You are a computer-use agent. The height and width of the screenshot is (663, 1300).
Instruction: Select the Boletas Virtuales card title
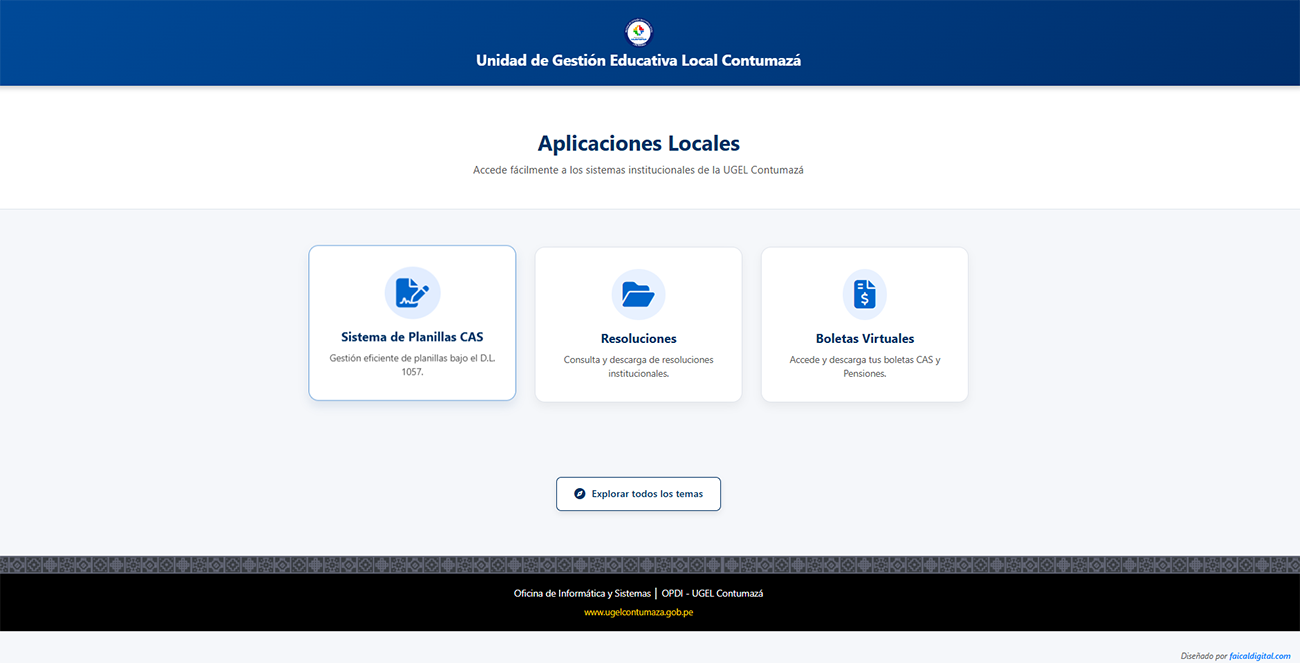click(x=864, y=339)
